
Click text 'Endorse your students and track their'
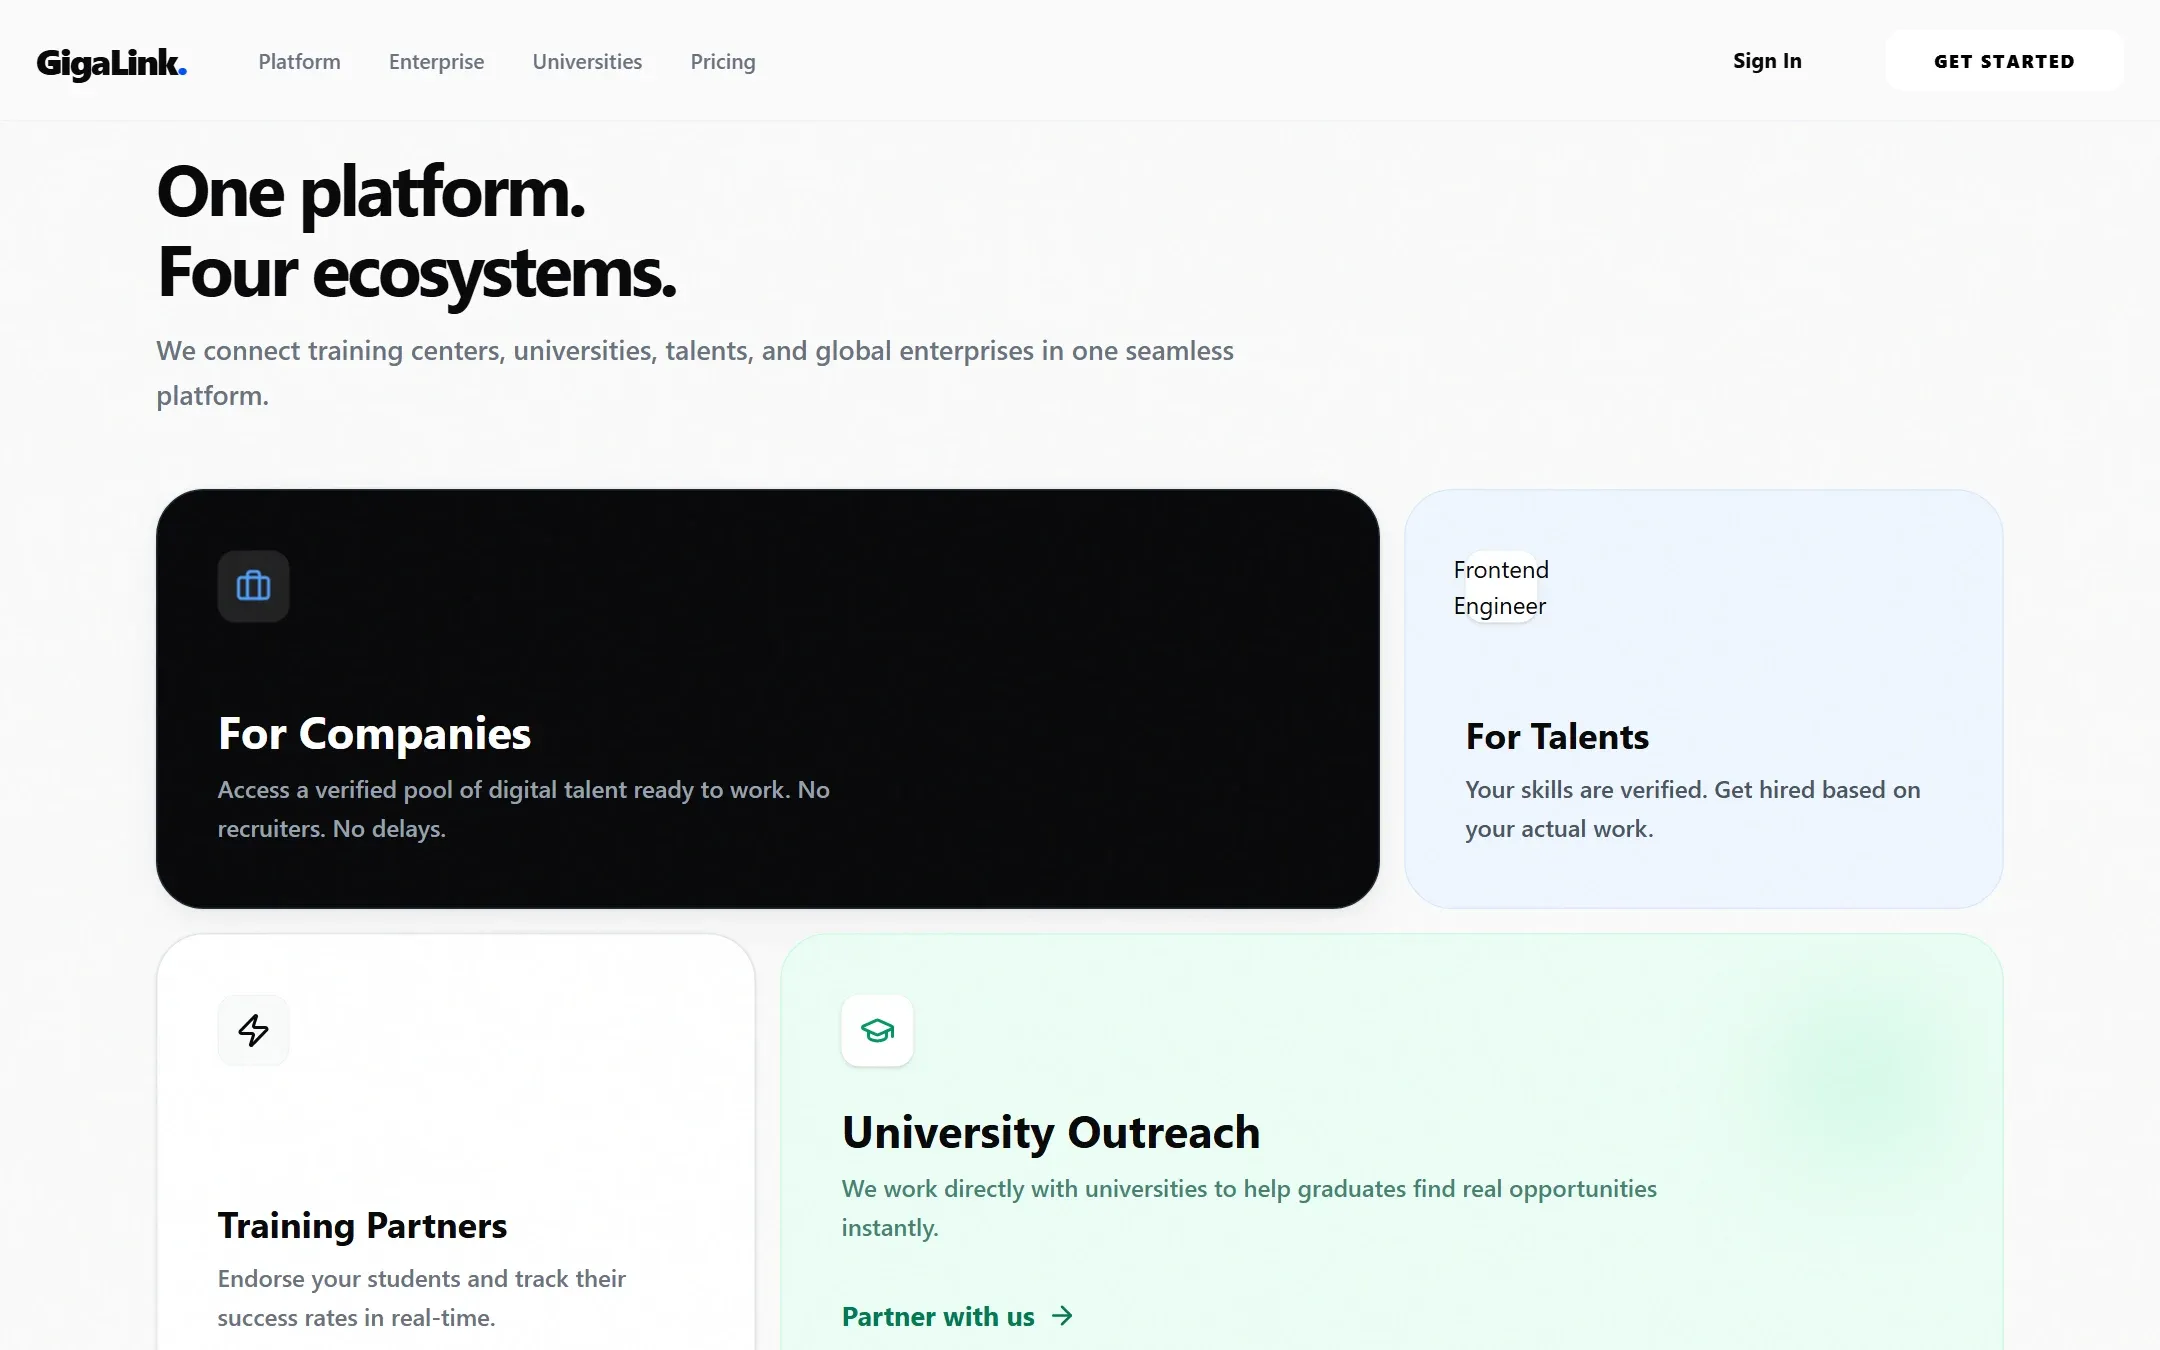[422, 1279]
